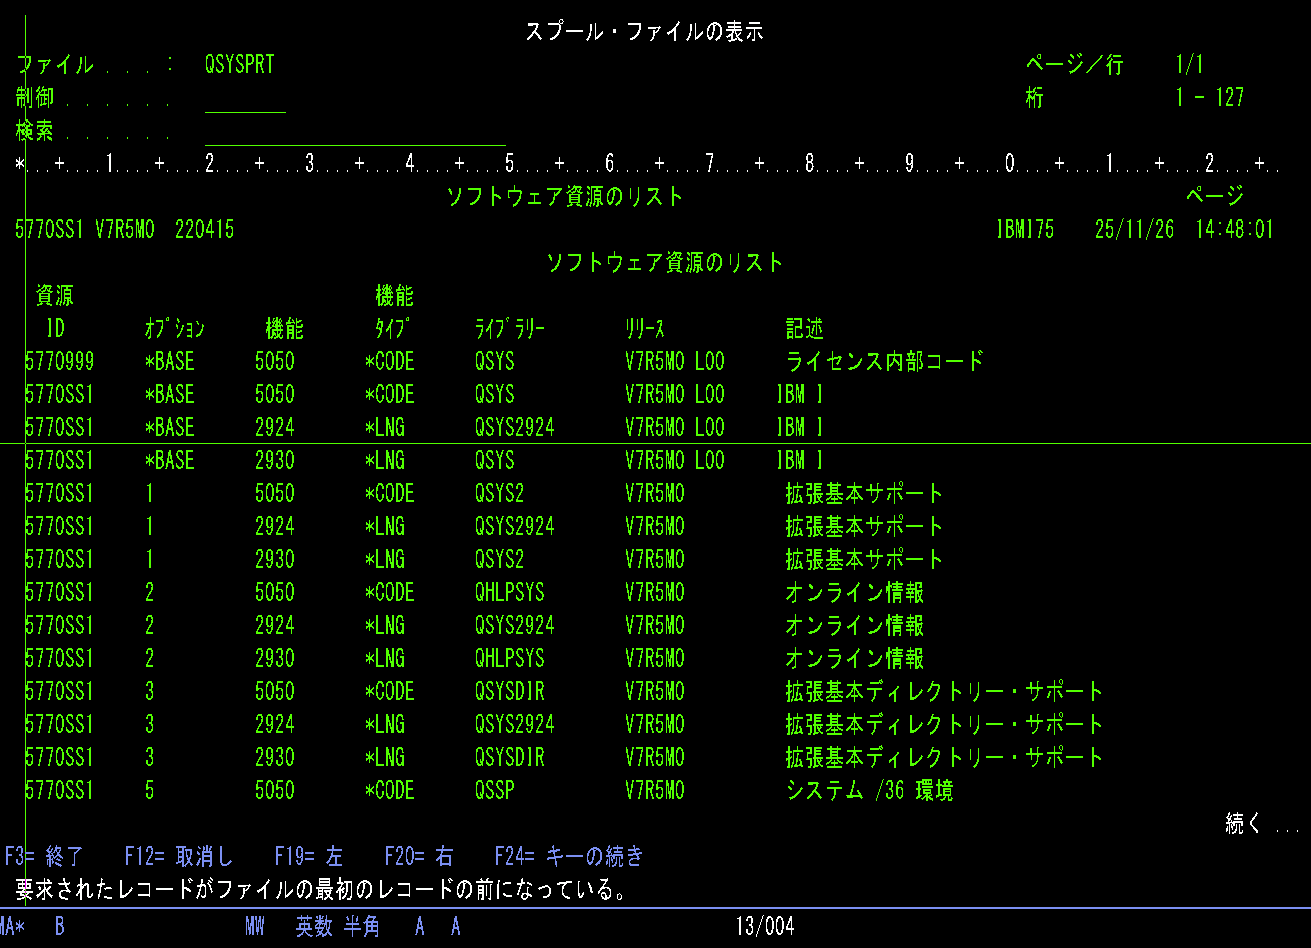Click file name QSYSPRT
The width and height of the screenshot is (1311, 948).
(x=239, y=65)
